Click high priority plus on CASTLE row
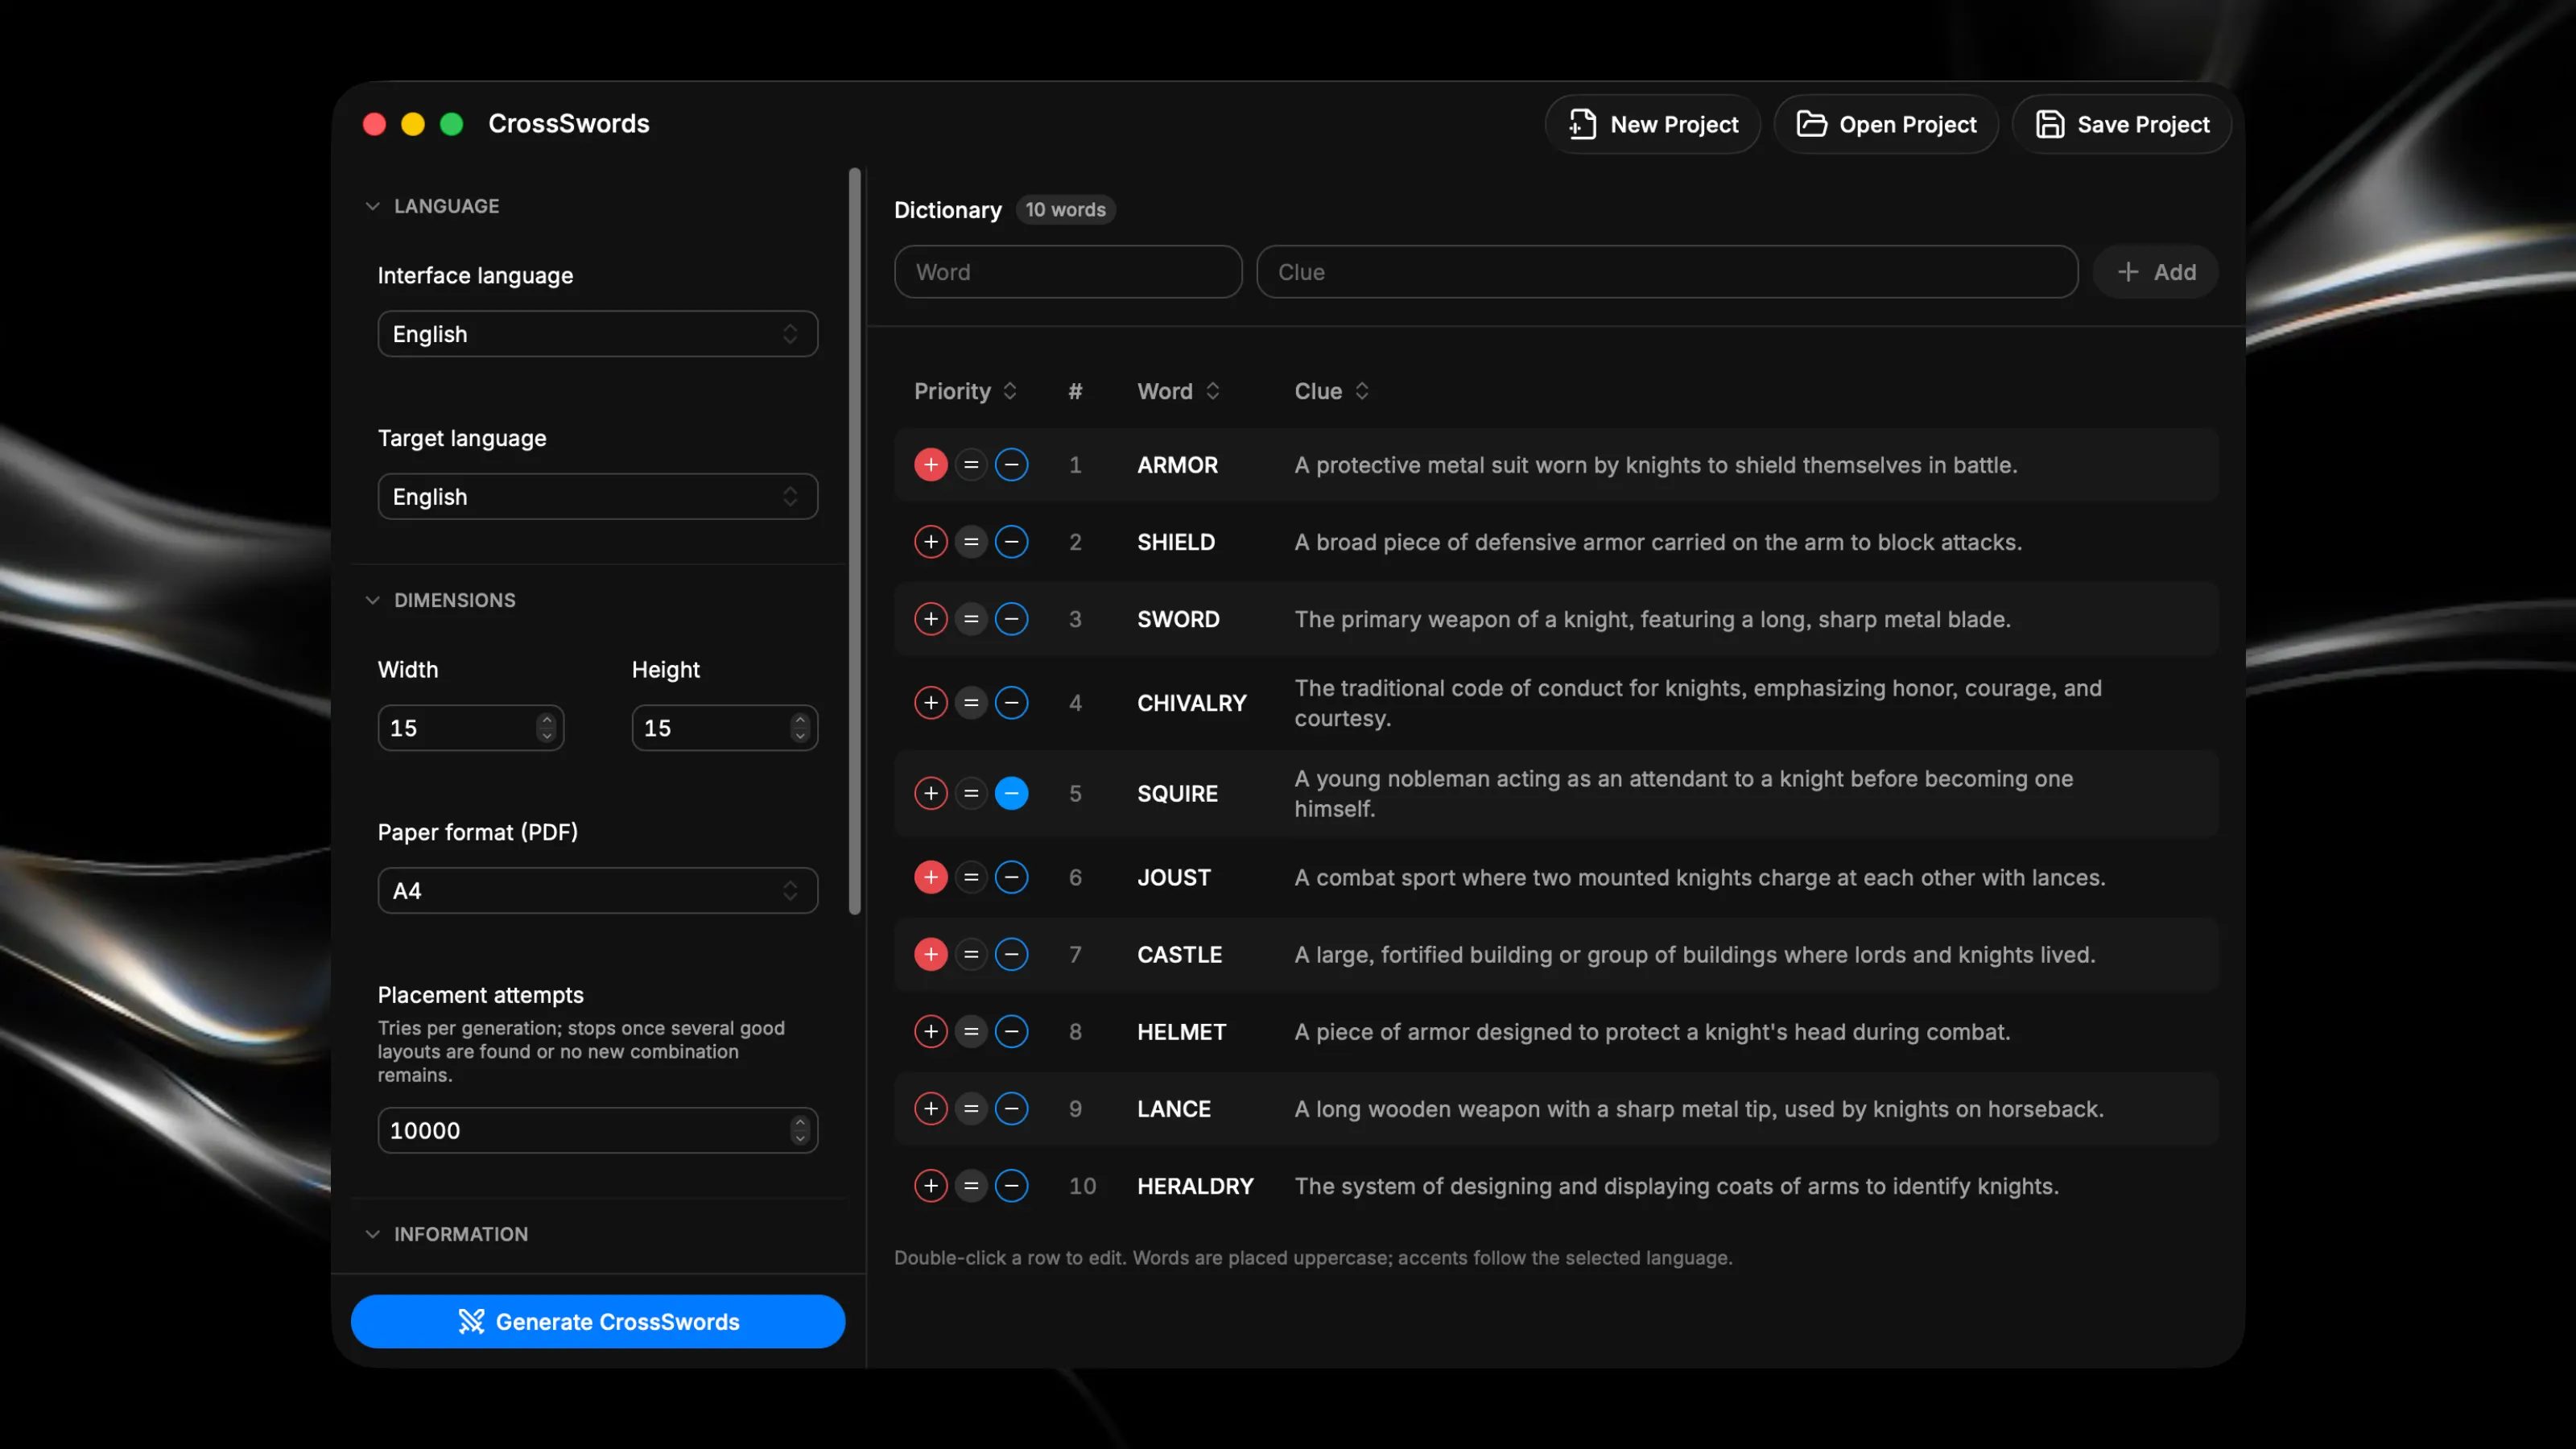Viewport: 2576px width, 1449px height. [x=930, y=954]
